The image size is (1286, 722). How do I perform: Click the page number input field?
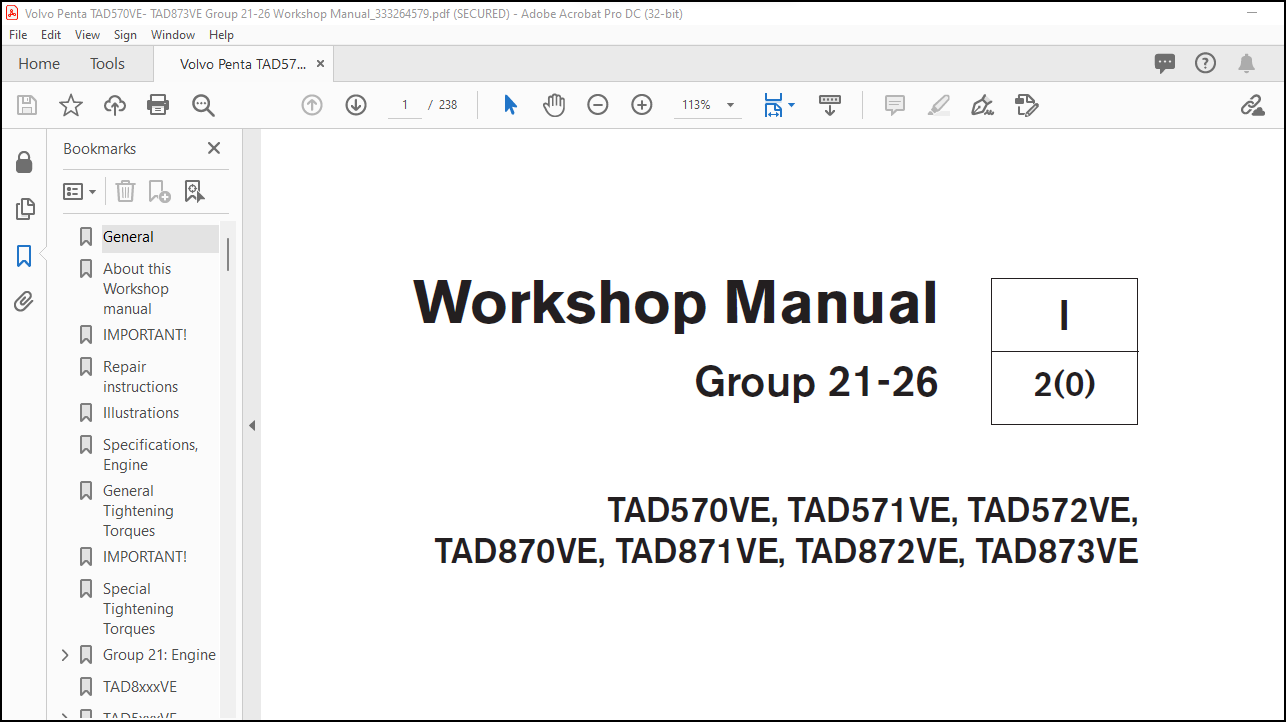[405, 105]
